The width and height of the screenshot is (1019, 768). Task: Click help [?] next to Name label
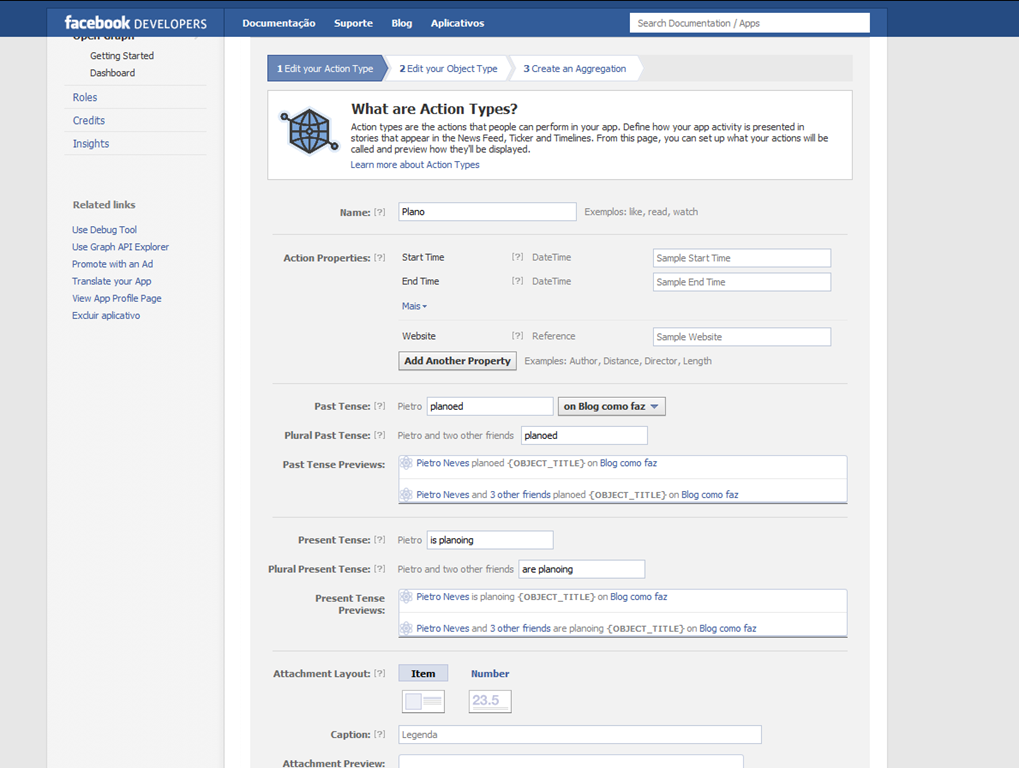point(380,212)
